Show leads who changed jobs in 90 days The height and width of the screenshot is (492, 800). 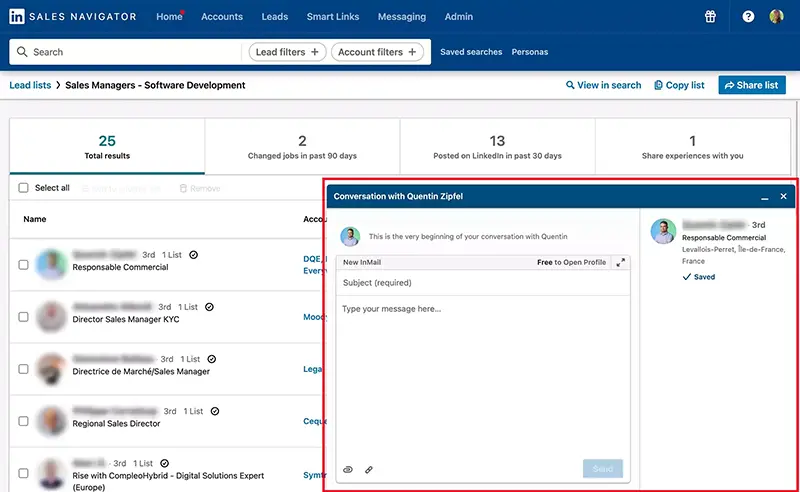[x=302, y=146]
